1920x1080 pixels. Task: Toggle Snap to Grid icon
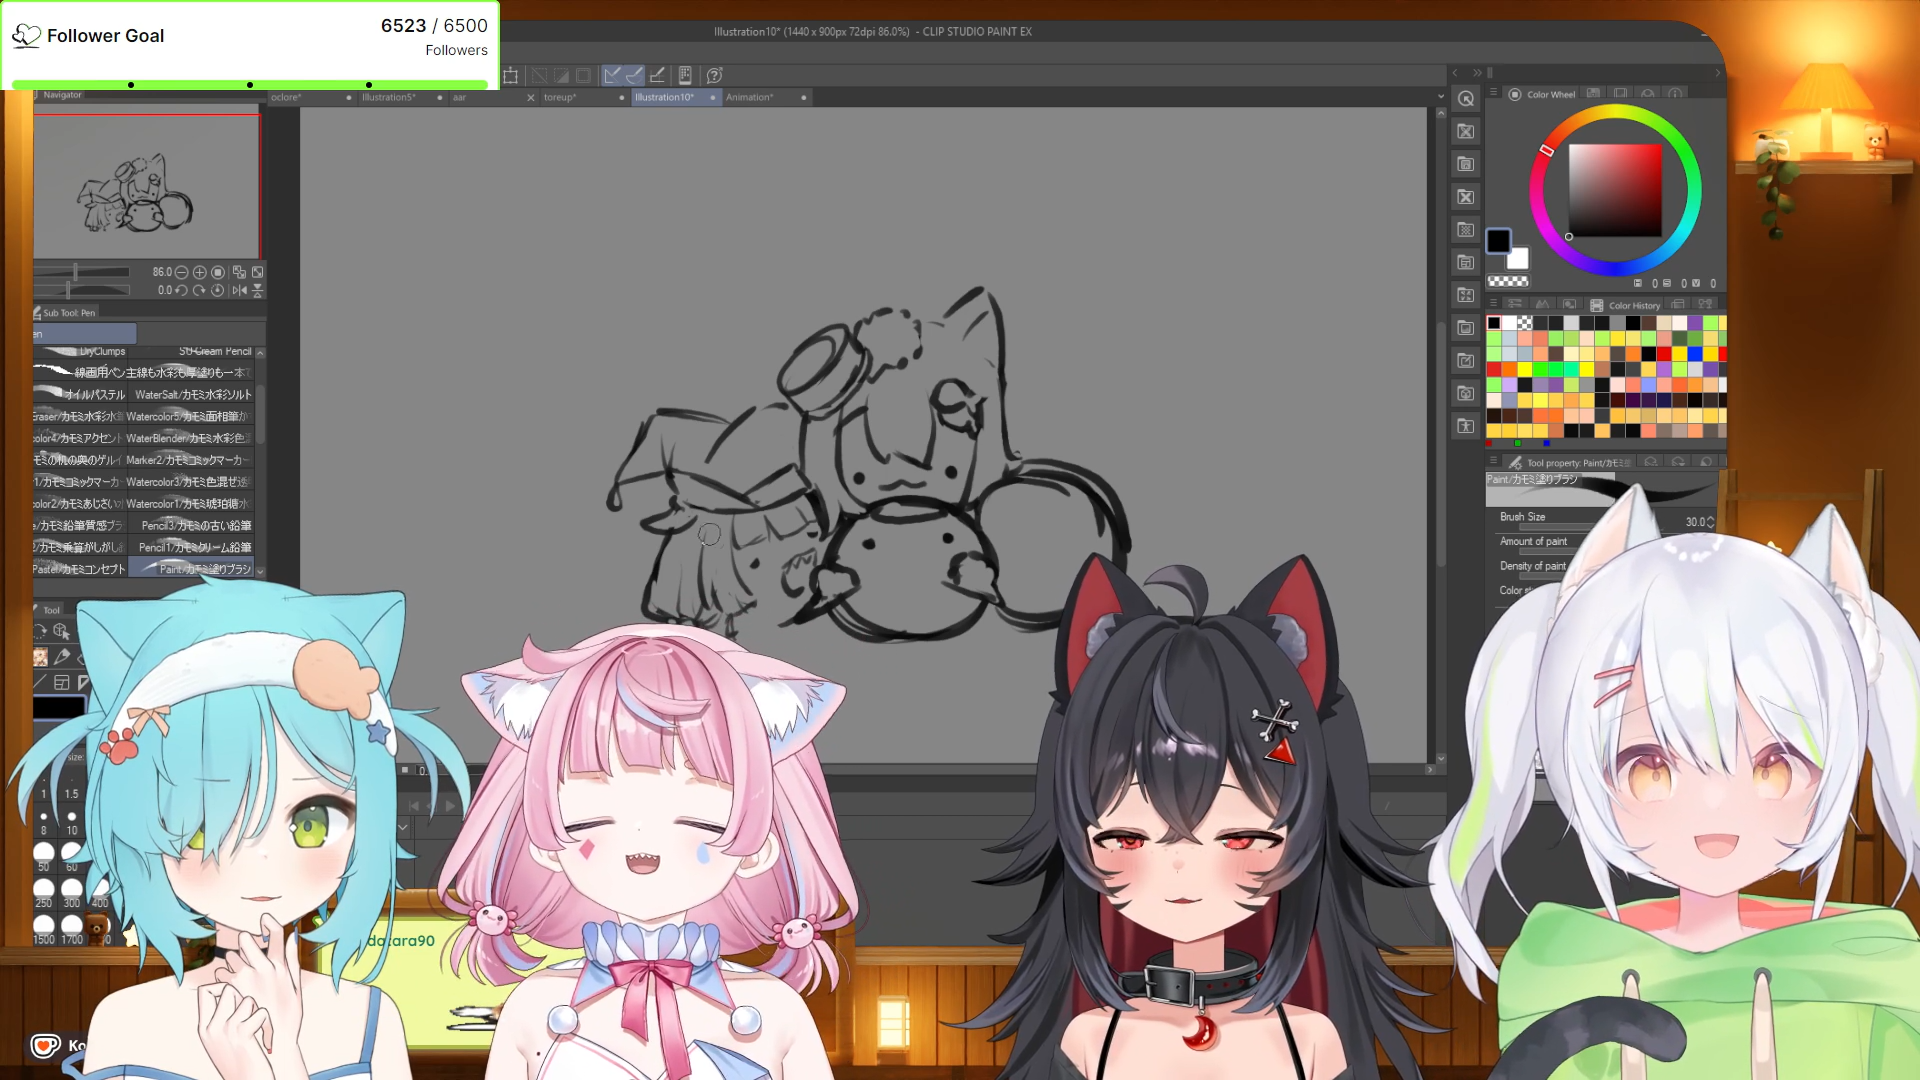coord(657,75)
